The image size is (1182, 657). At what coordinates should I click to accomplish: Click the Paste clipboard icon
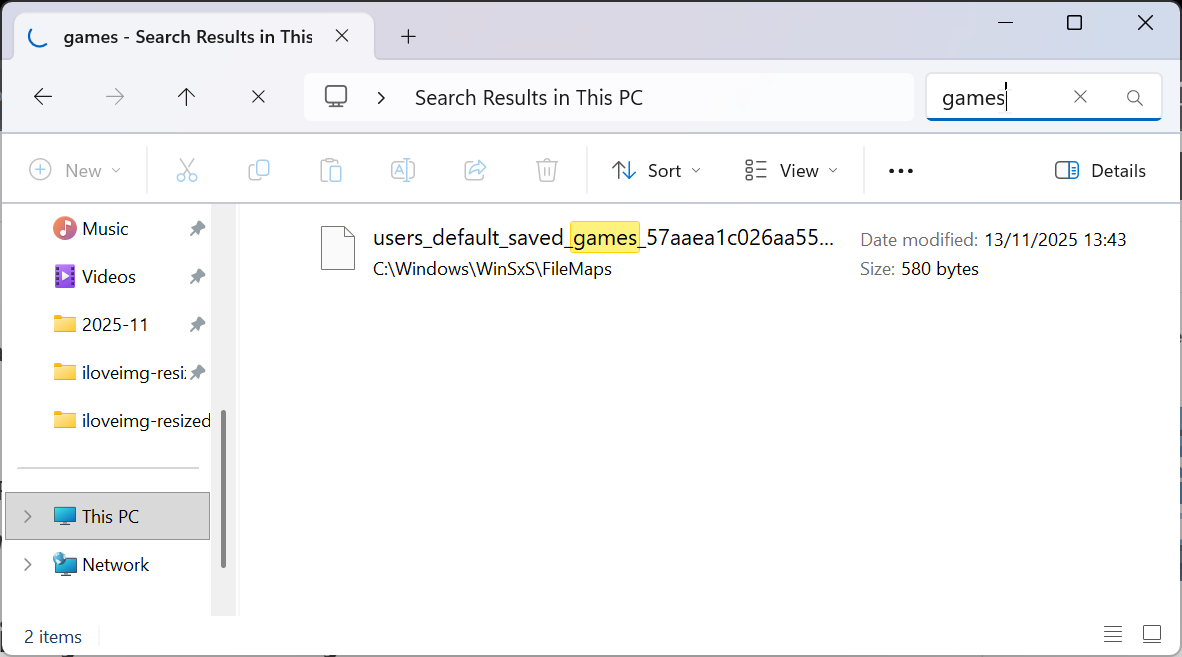click(x=331, y=170)
